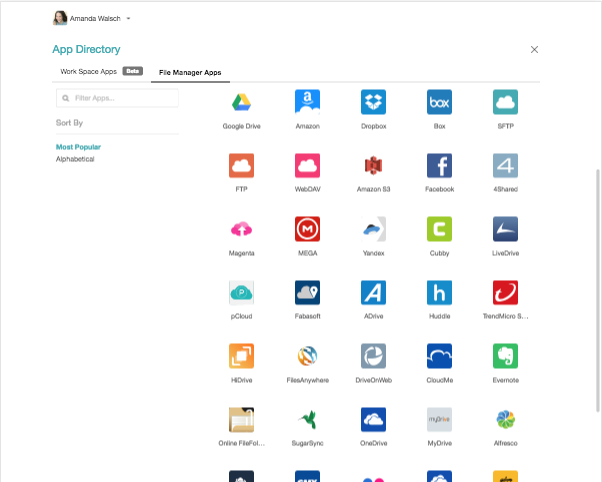Open the SugarSync app icon
The width and height of the screenshot is (602, 482).
pos(308,420)
